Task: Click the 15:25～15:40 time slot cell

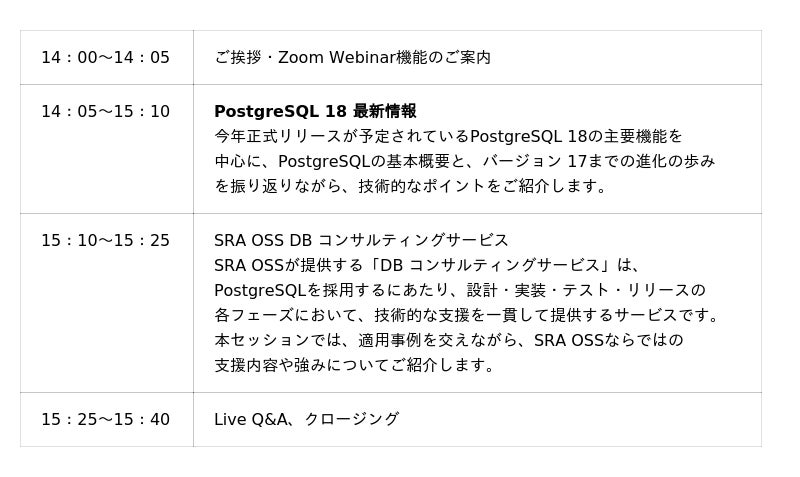Action: coord(105,419)
